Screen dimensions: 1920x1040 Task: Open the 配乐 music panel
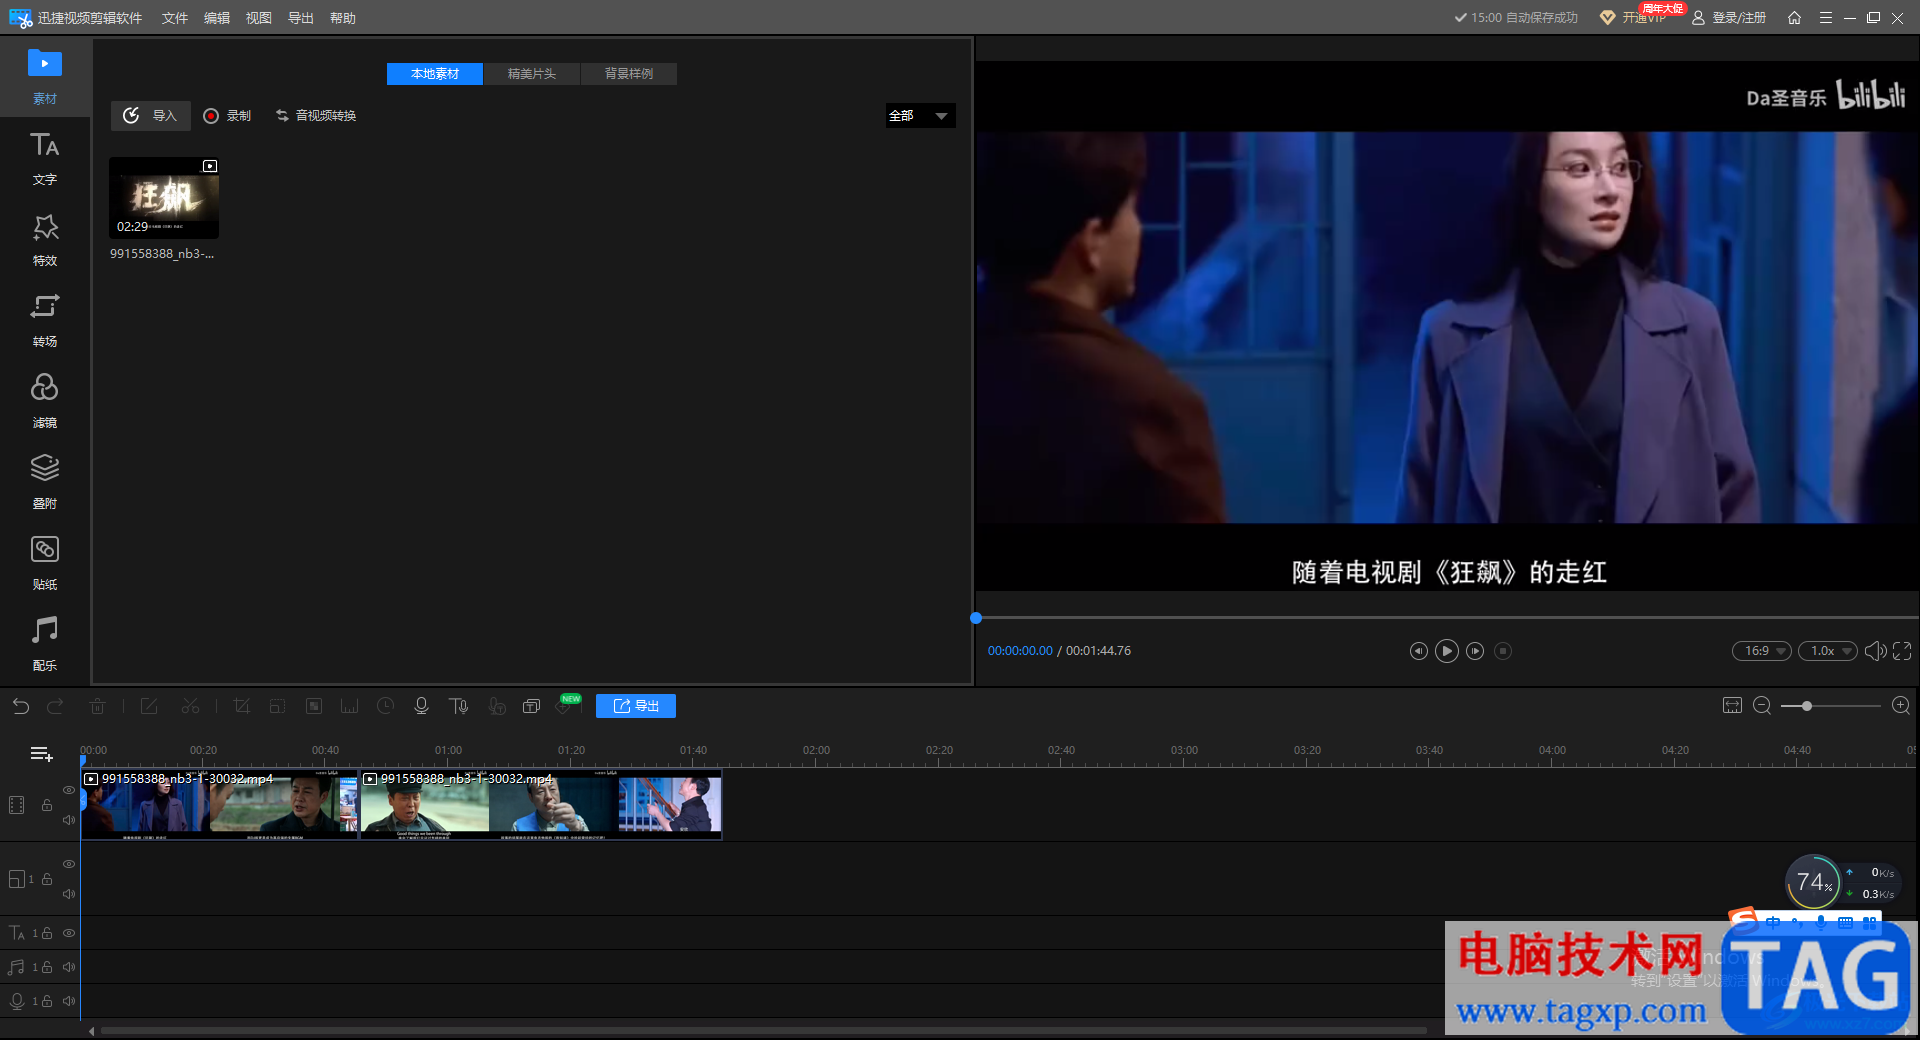click(x=44, y=644)
